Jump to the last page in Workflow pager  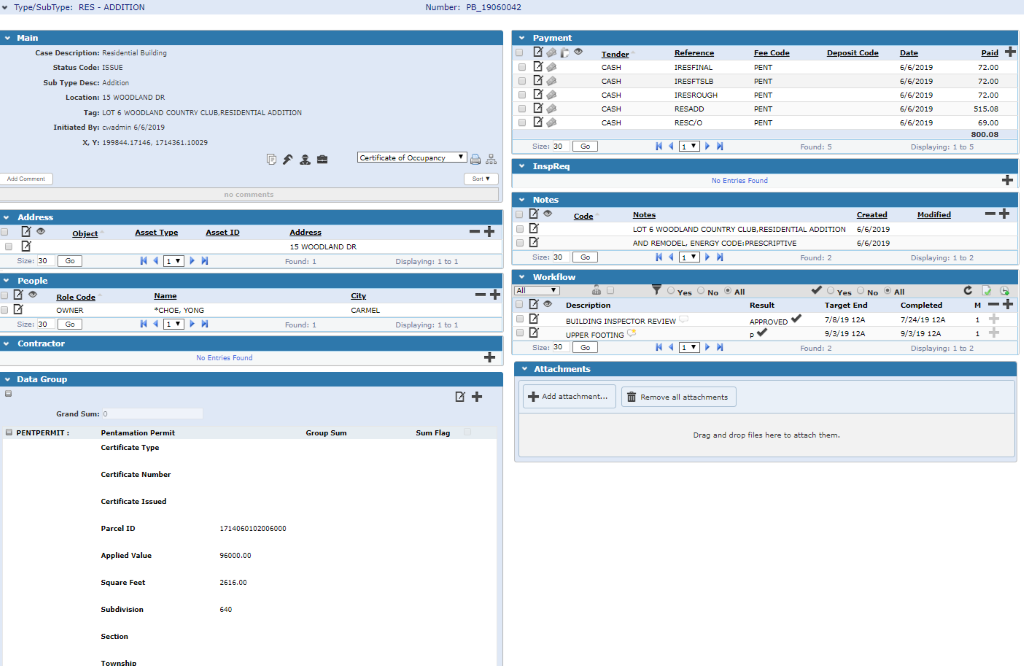[720, 347]
